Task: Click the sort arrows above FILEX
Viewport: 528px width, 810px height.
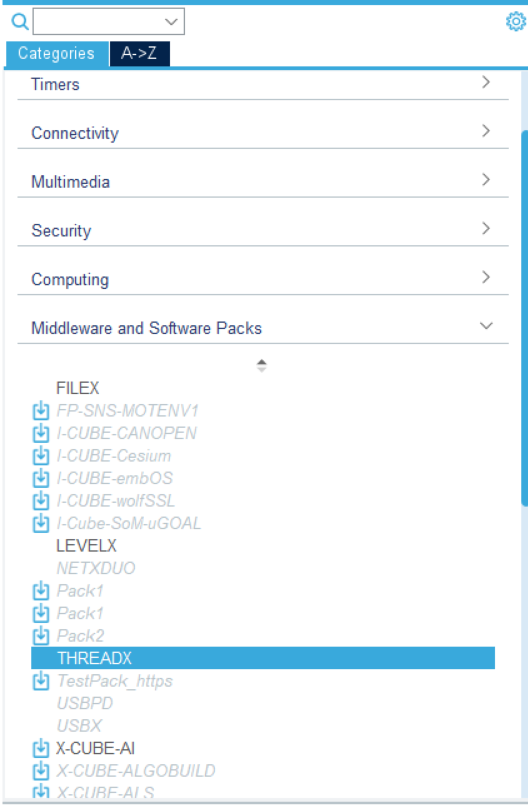Action: click(261, 366)
